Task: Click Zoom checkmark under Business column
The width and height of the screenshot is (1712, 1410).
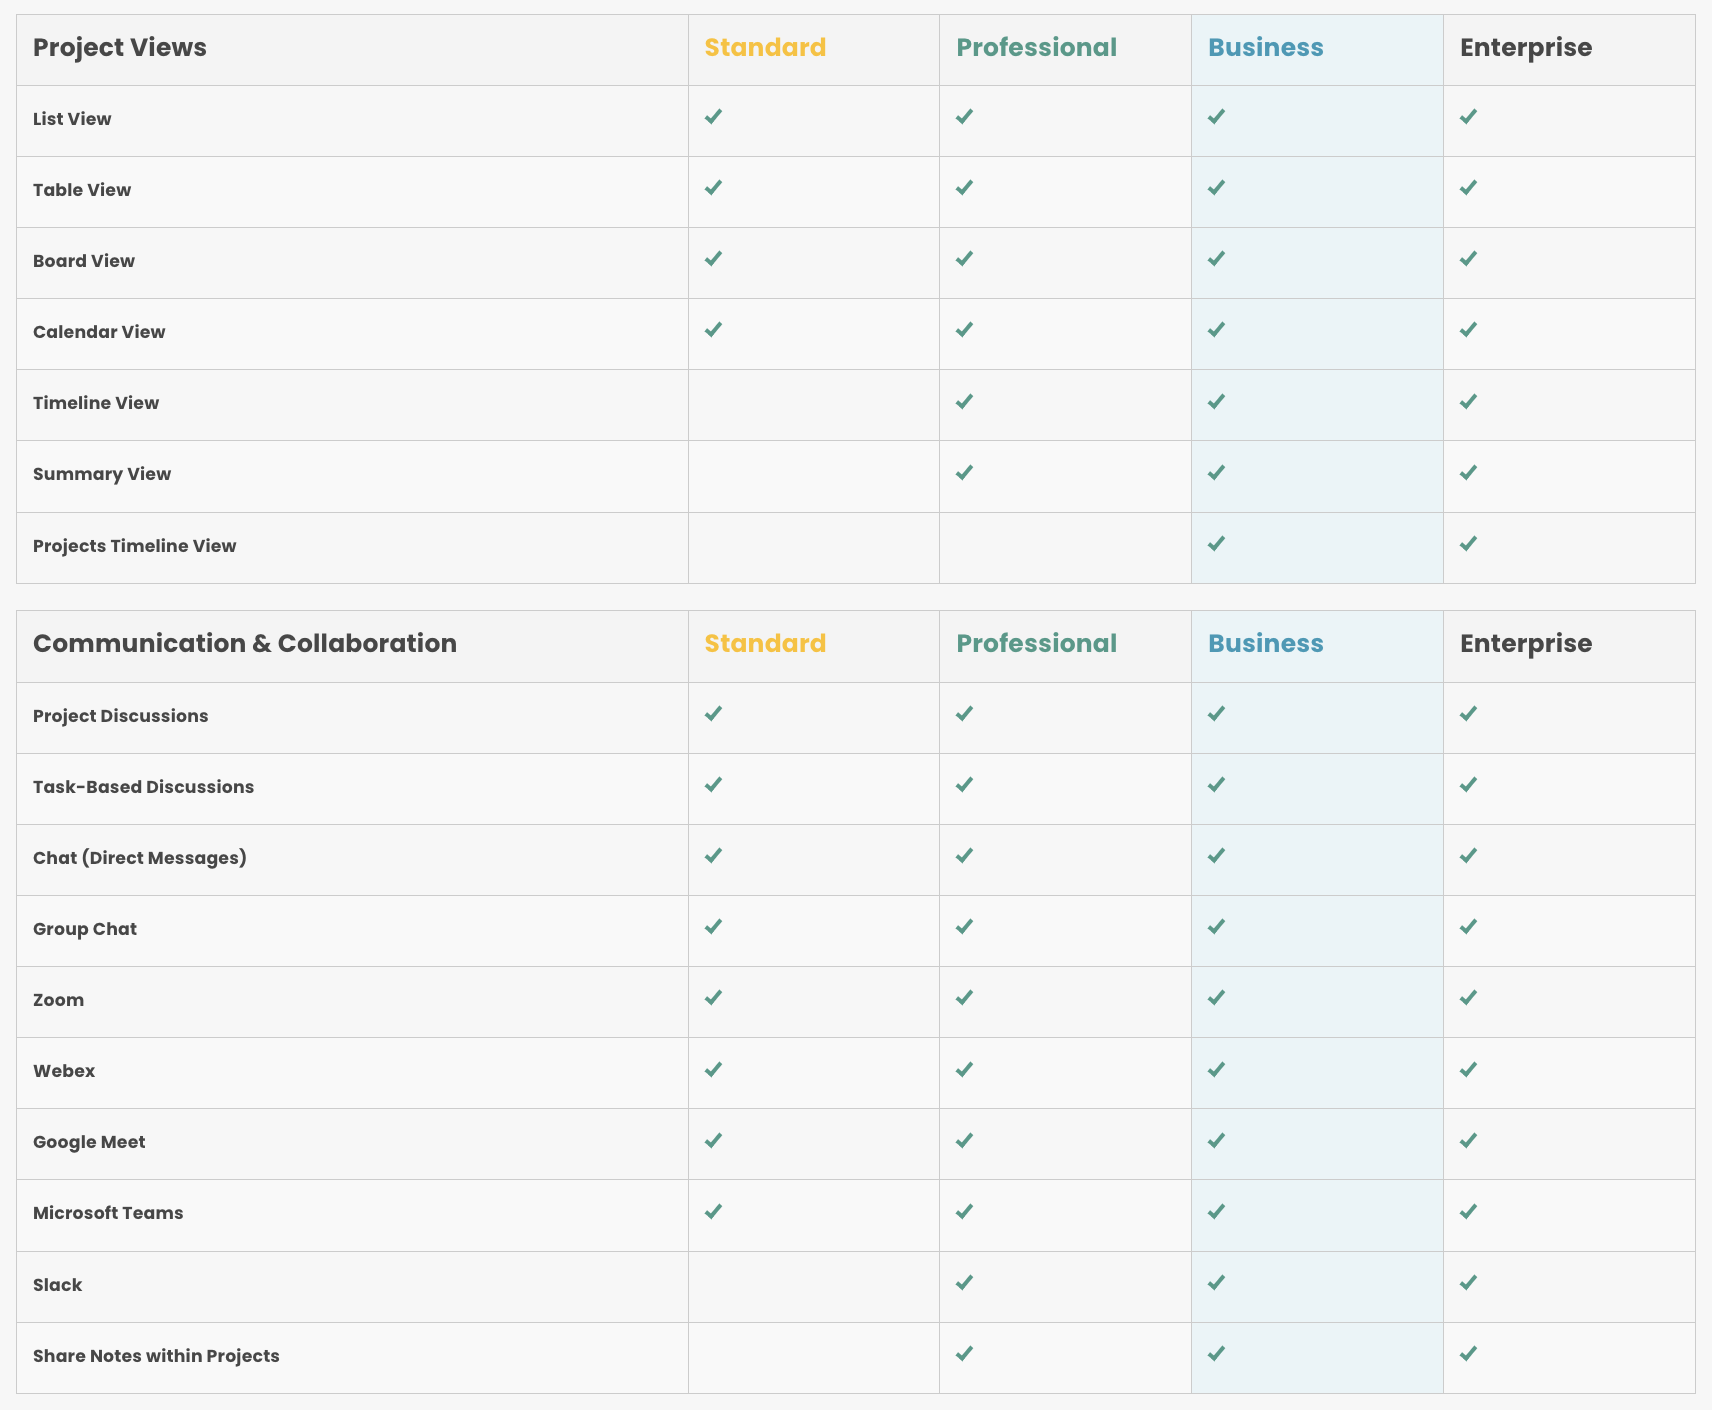Action: [1216, 998]
